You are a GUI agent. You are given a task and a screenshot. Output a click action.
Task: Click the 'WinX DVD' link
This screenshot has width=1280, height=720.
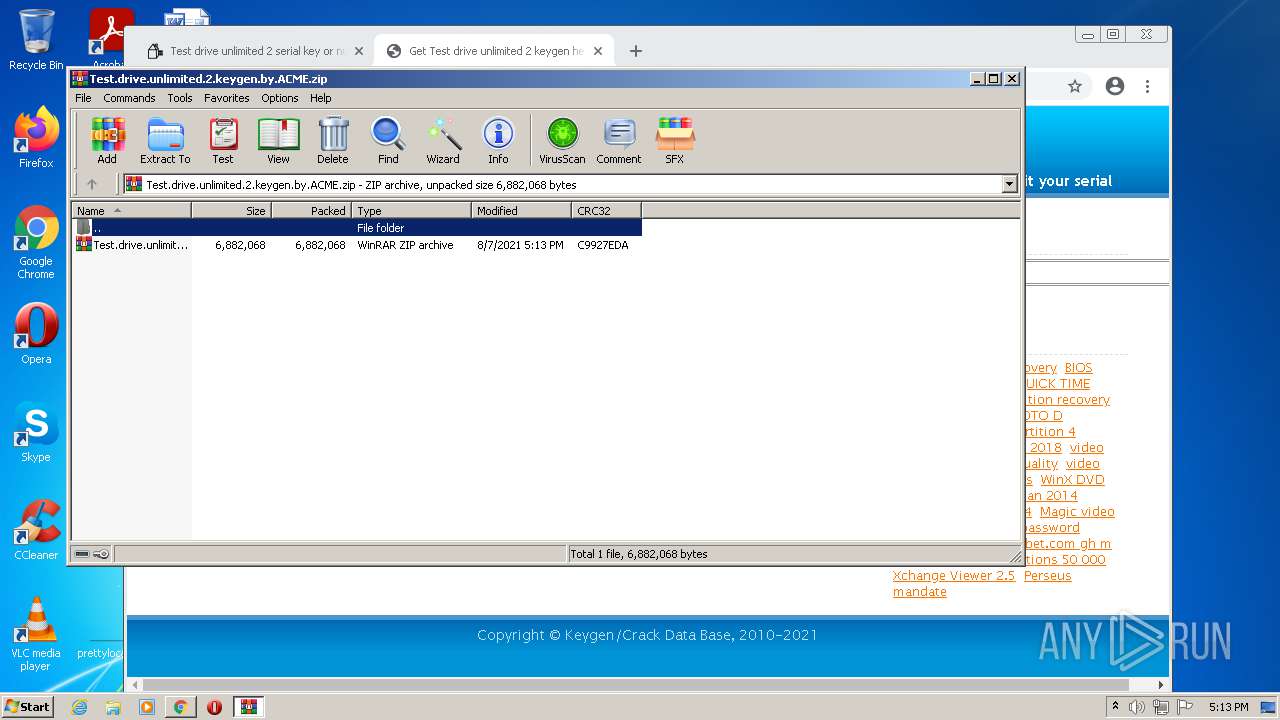pyautogui.click(x=1072, y=480)
